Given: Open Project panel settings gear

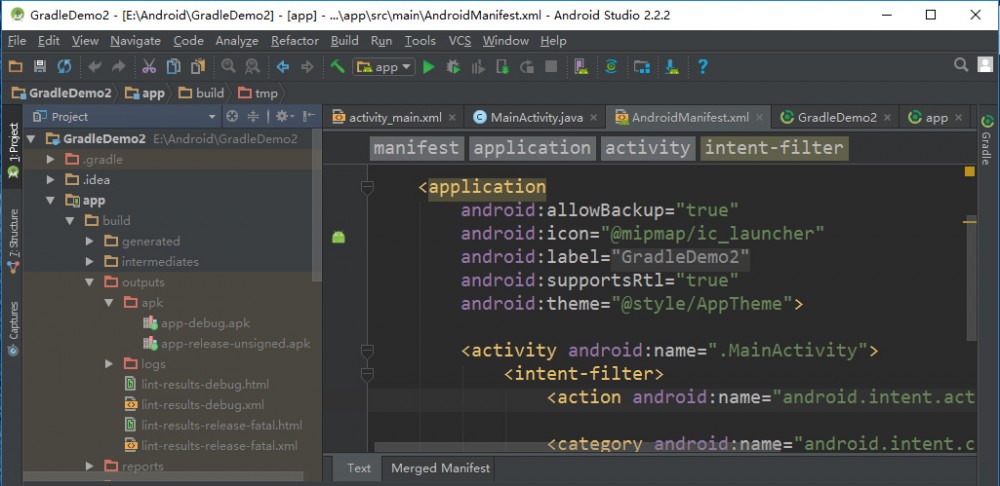Looking at the screenshot, I should [283, 116].
